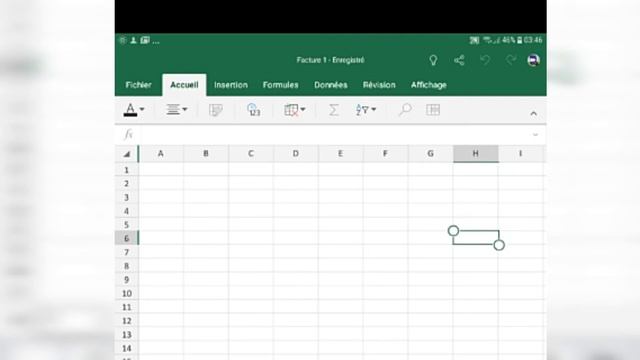Select column B header

(206, 153)
